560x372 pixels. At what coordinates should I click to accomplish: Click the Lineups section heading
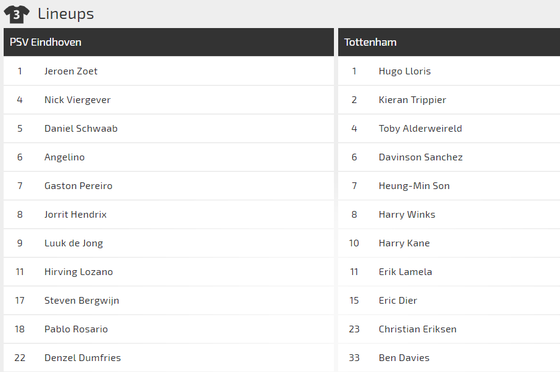(x=66, y=14)
